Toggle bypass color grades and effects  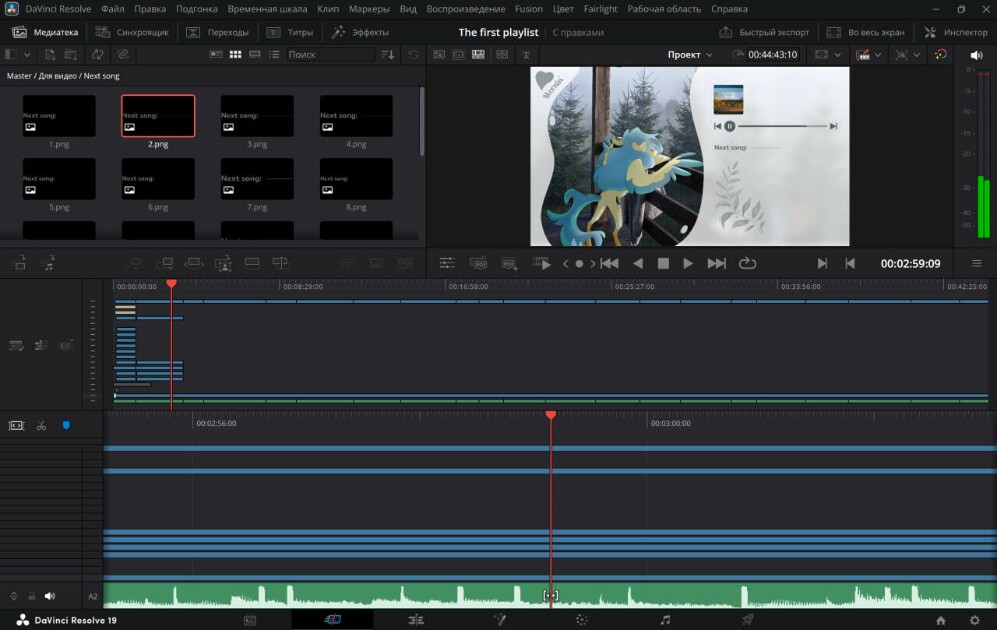[x=940, y=55]
